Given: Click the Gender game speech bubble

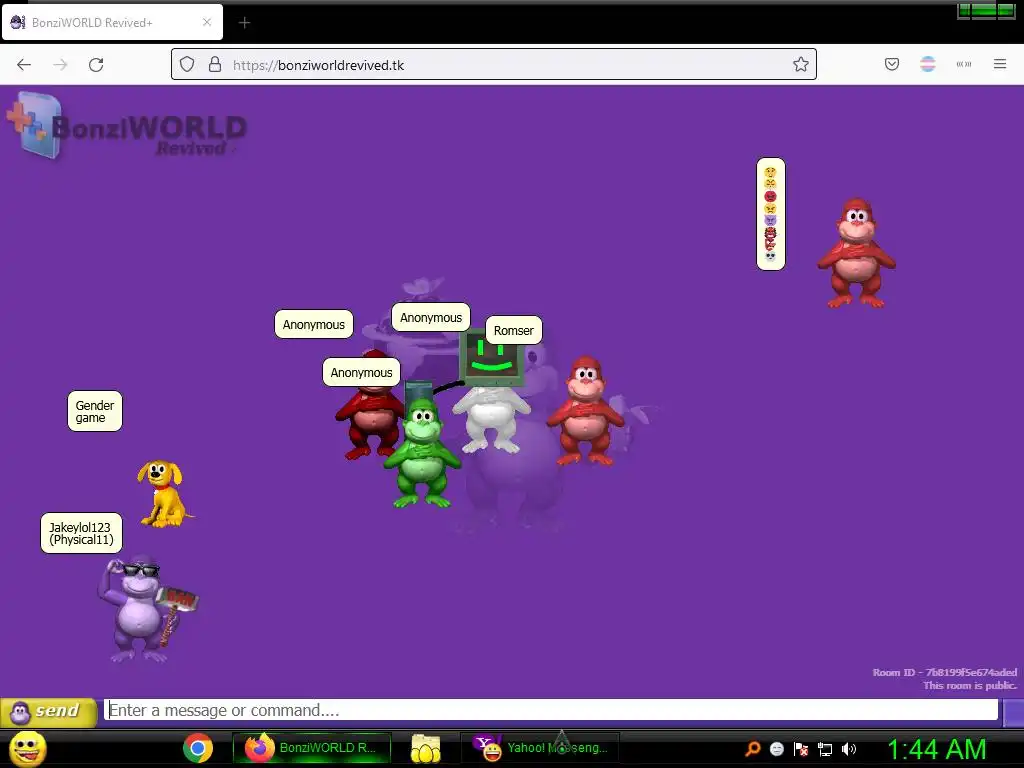Looking at the screenshot, I should click(x=95, y=411).
